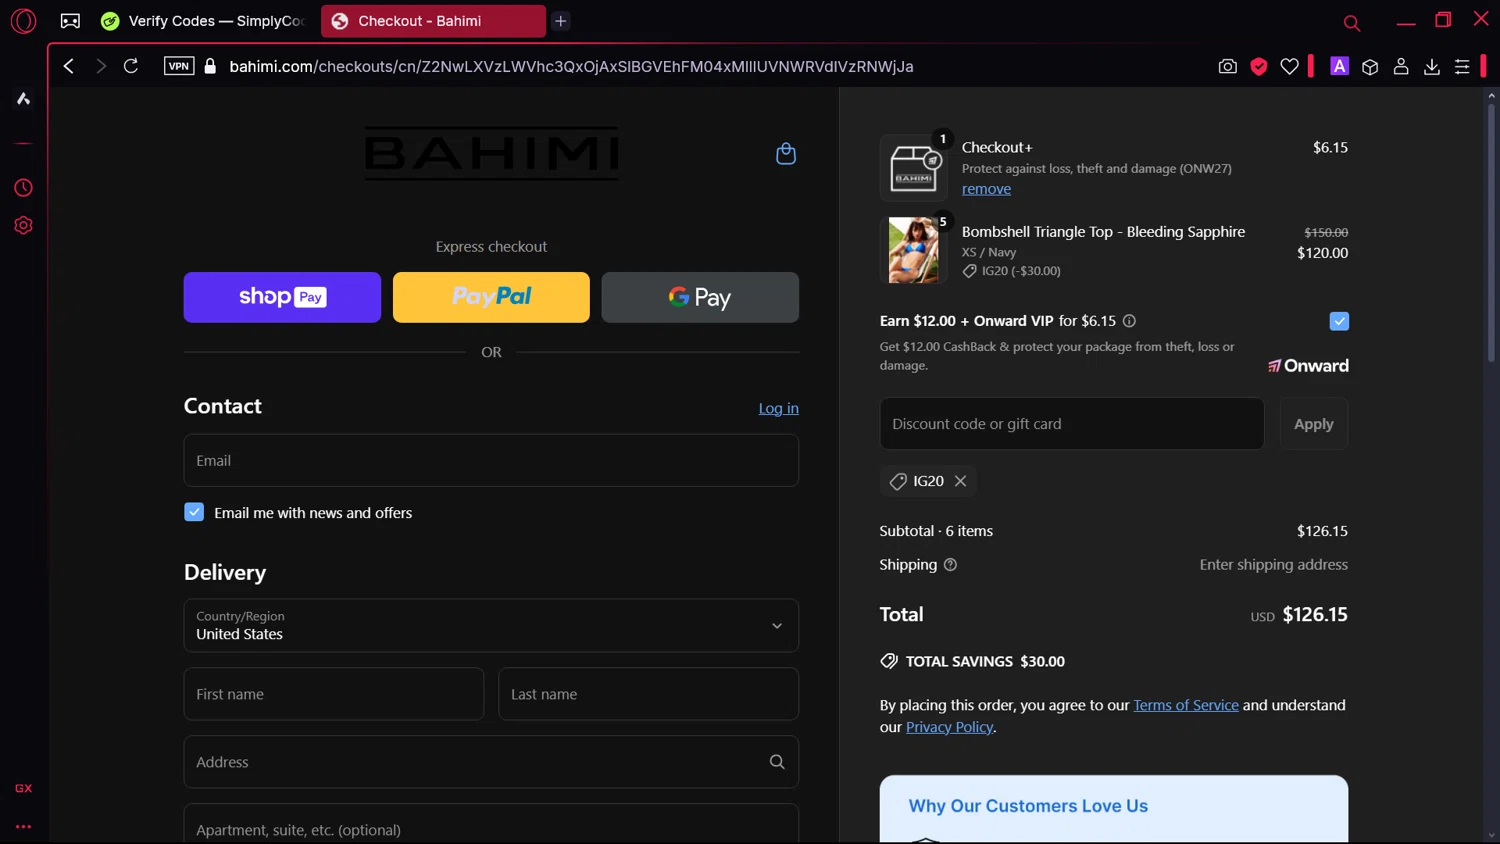Open GX Corner gamepad icon
This screenshot has height=844, width=1500.
(70, 21)
